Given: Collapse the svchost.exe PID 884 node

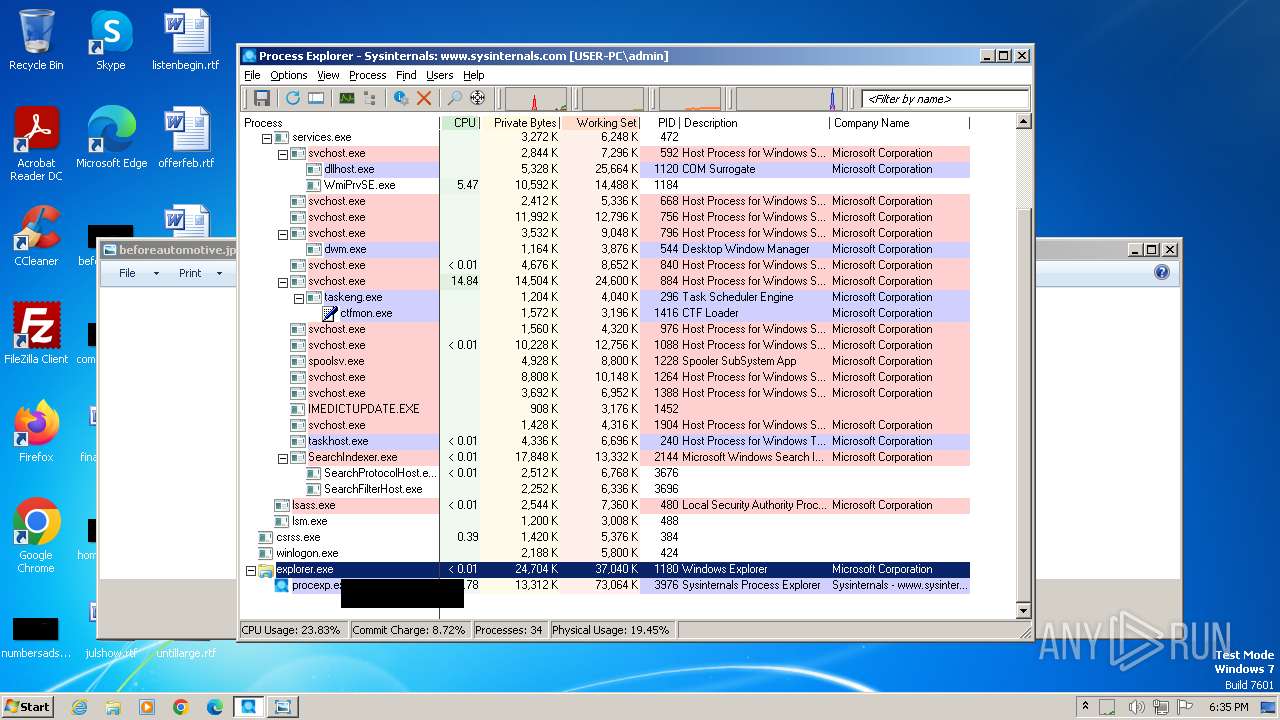Looking at the screenshot, I should pyautogui.click(x=283, y=282).
